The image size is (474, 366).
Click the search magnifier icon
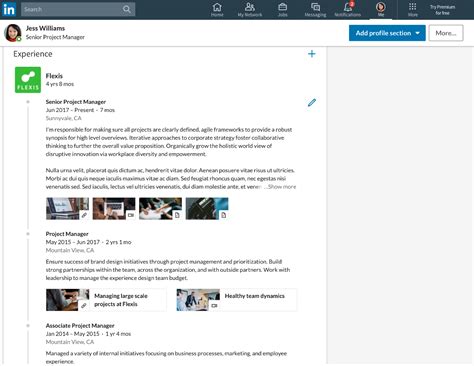pyautogui.click(x=127, y=9)
